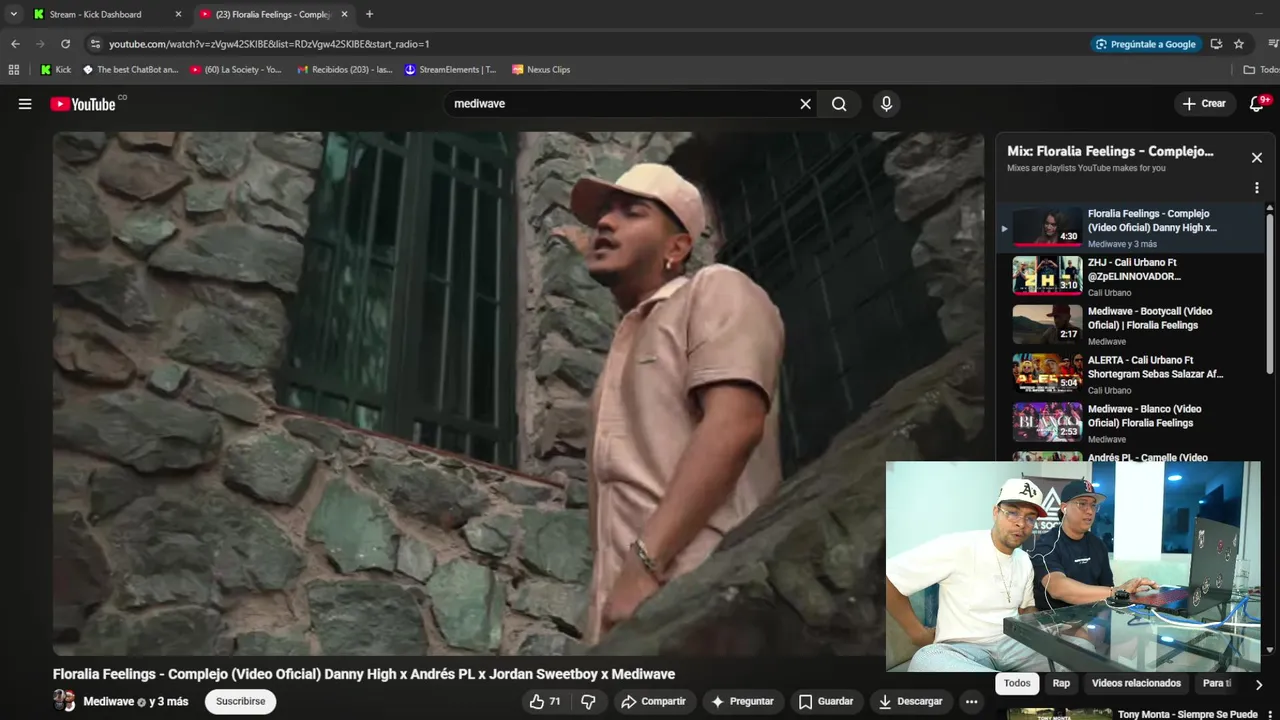Open the Mediwave channel name link
This screenshot has width=1280, height=720.
[x=108, y=702]
